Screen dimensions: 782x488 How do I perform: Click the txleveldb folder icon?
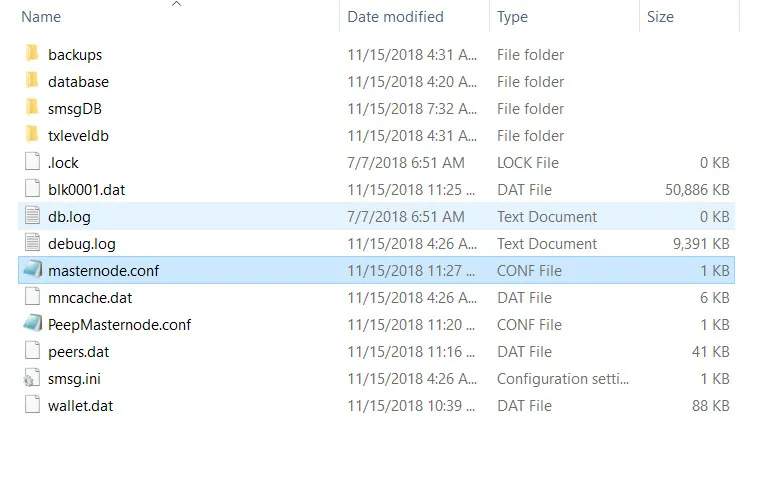click(x=32, y=134)
